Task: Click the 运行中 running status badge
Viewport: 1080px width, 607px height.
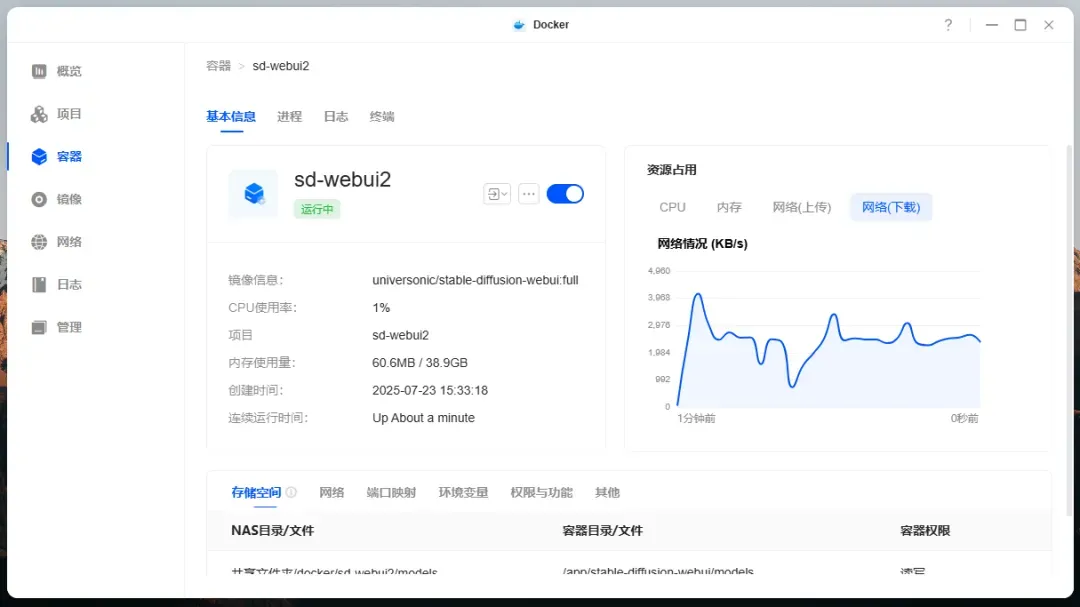Action: (317, 209)
